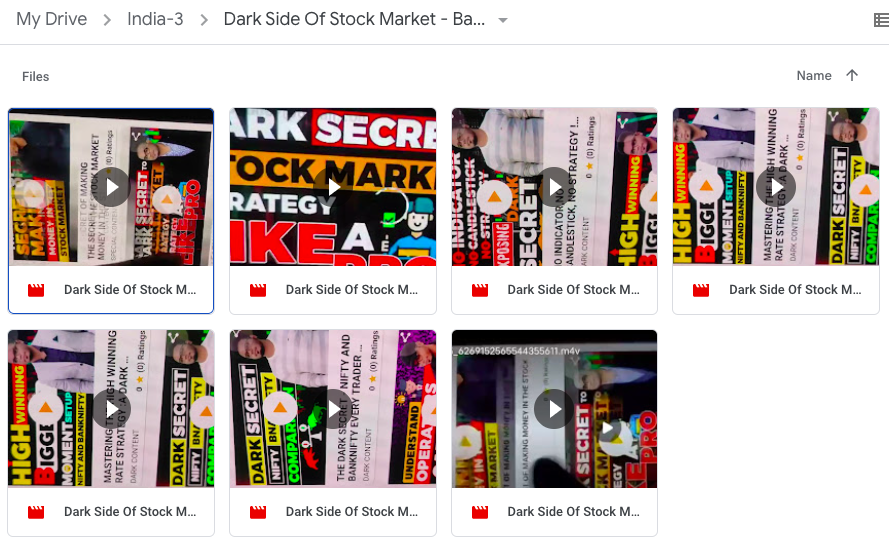
Task: Select the m4v video thumbnail in bottom row
Action: [554, 409]
